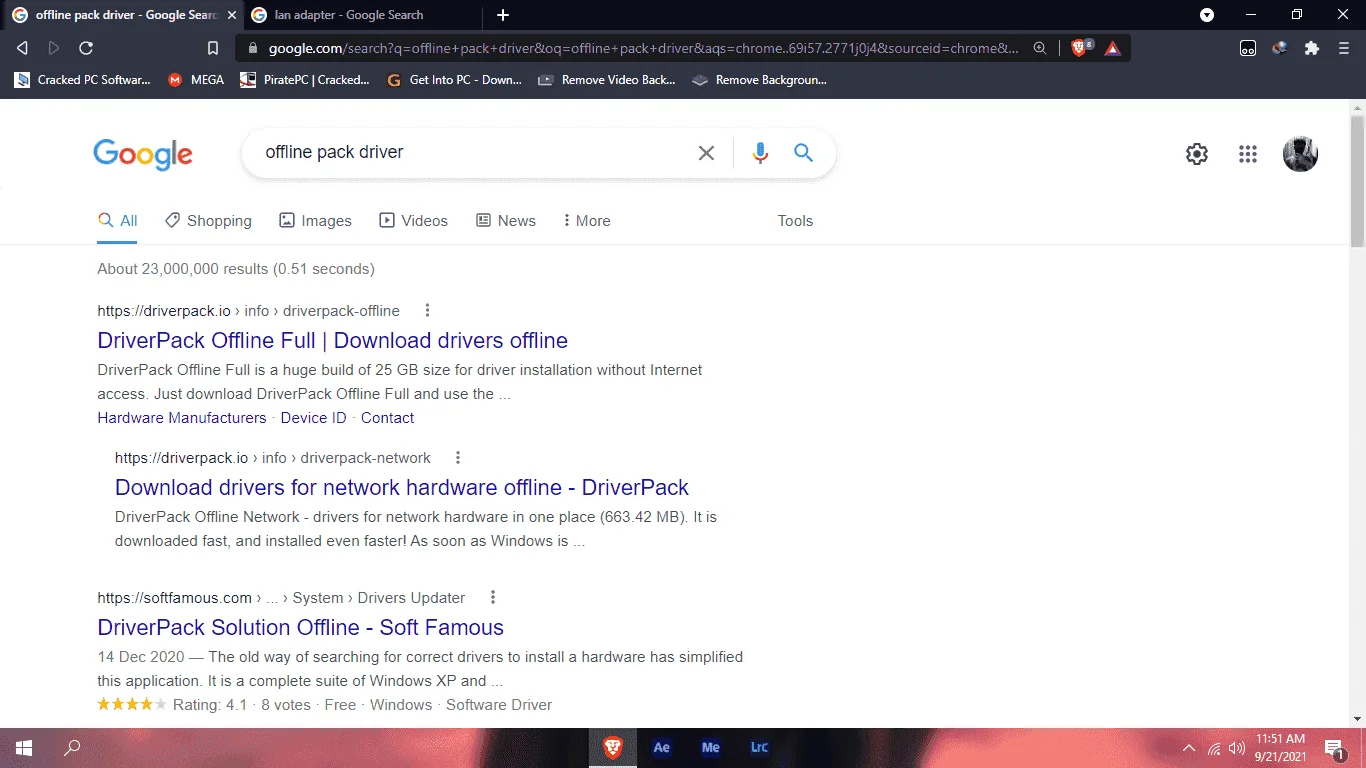Open Google quick settings gear
This screenshot has height=768, width=1366.
coord(1197,154)
